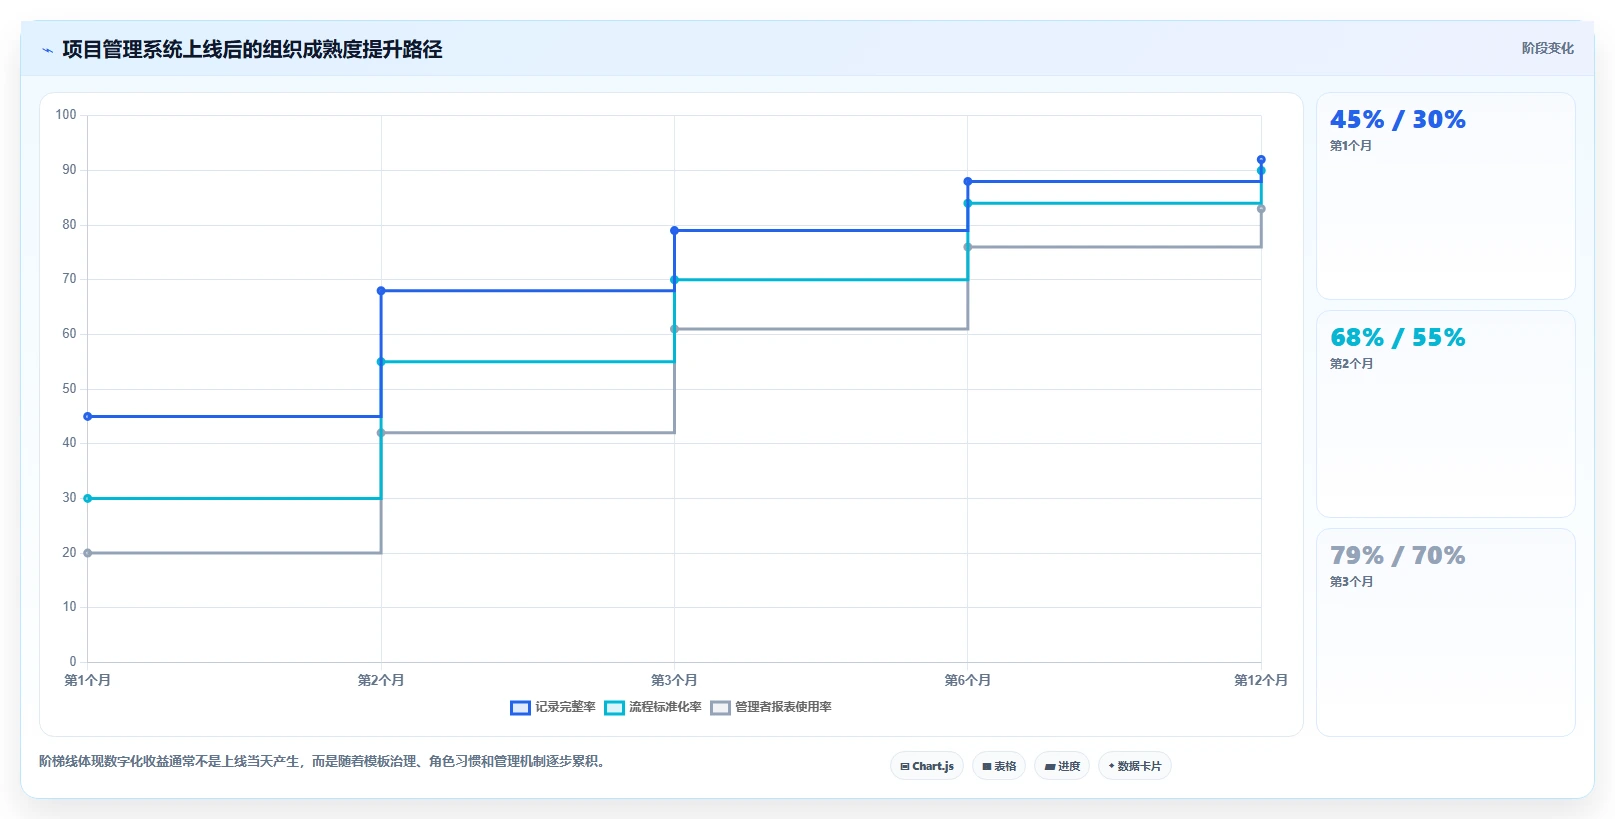Click the title 项目管理系统上线后的组织成熟度提升路径
This screenshot has height=819, width=1615.
tap(252, 50)
